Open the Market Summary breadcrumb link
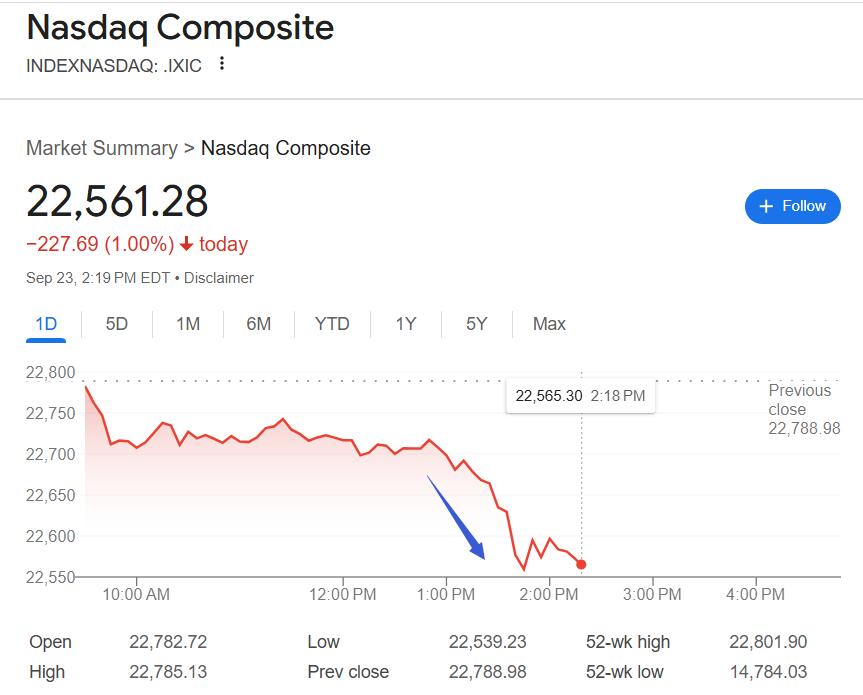Viewport: 863px width, 695px height. (x=101, y=149)
